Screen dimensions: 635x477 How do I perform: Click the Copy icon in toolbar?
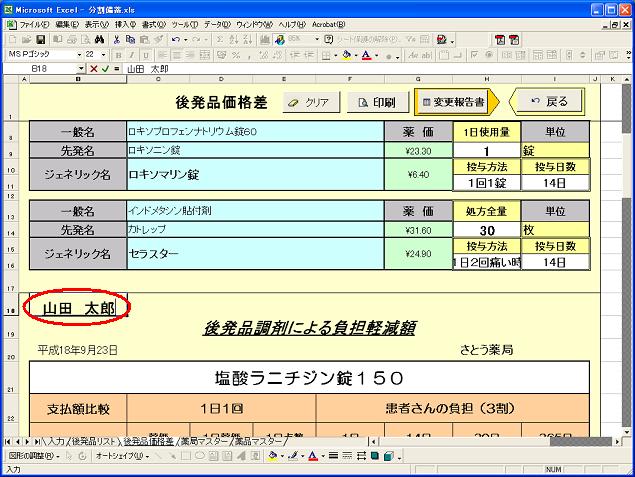pos(131,39)
